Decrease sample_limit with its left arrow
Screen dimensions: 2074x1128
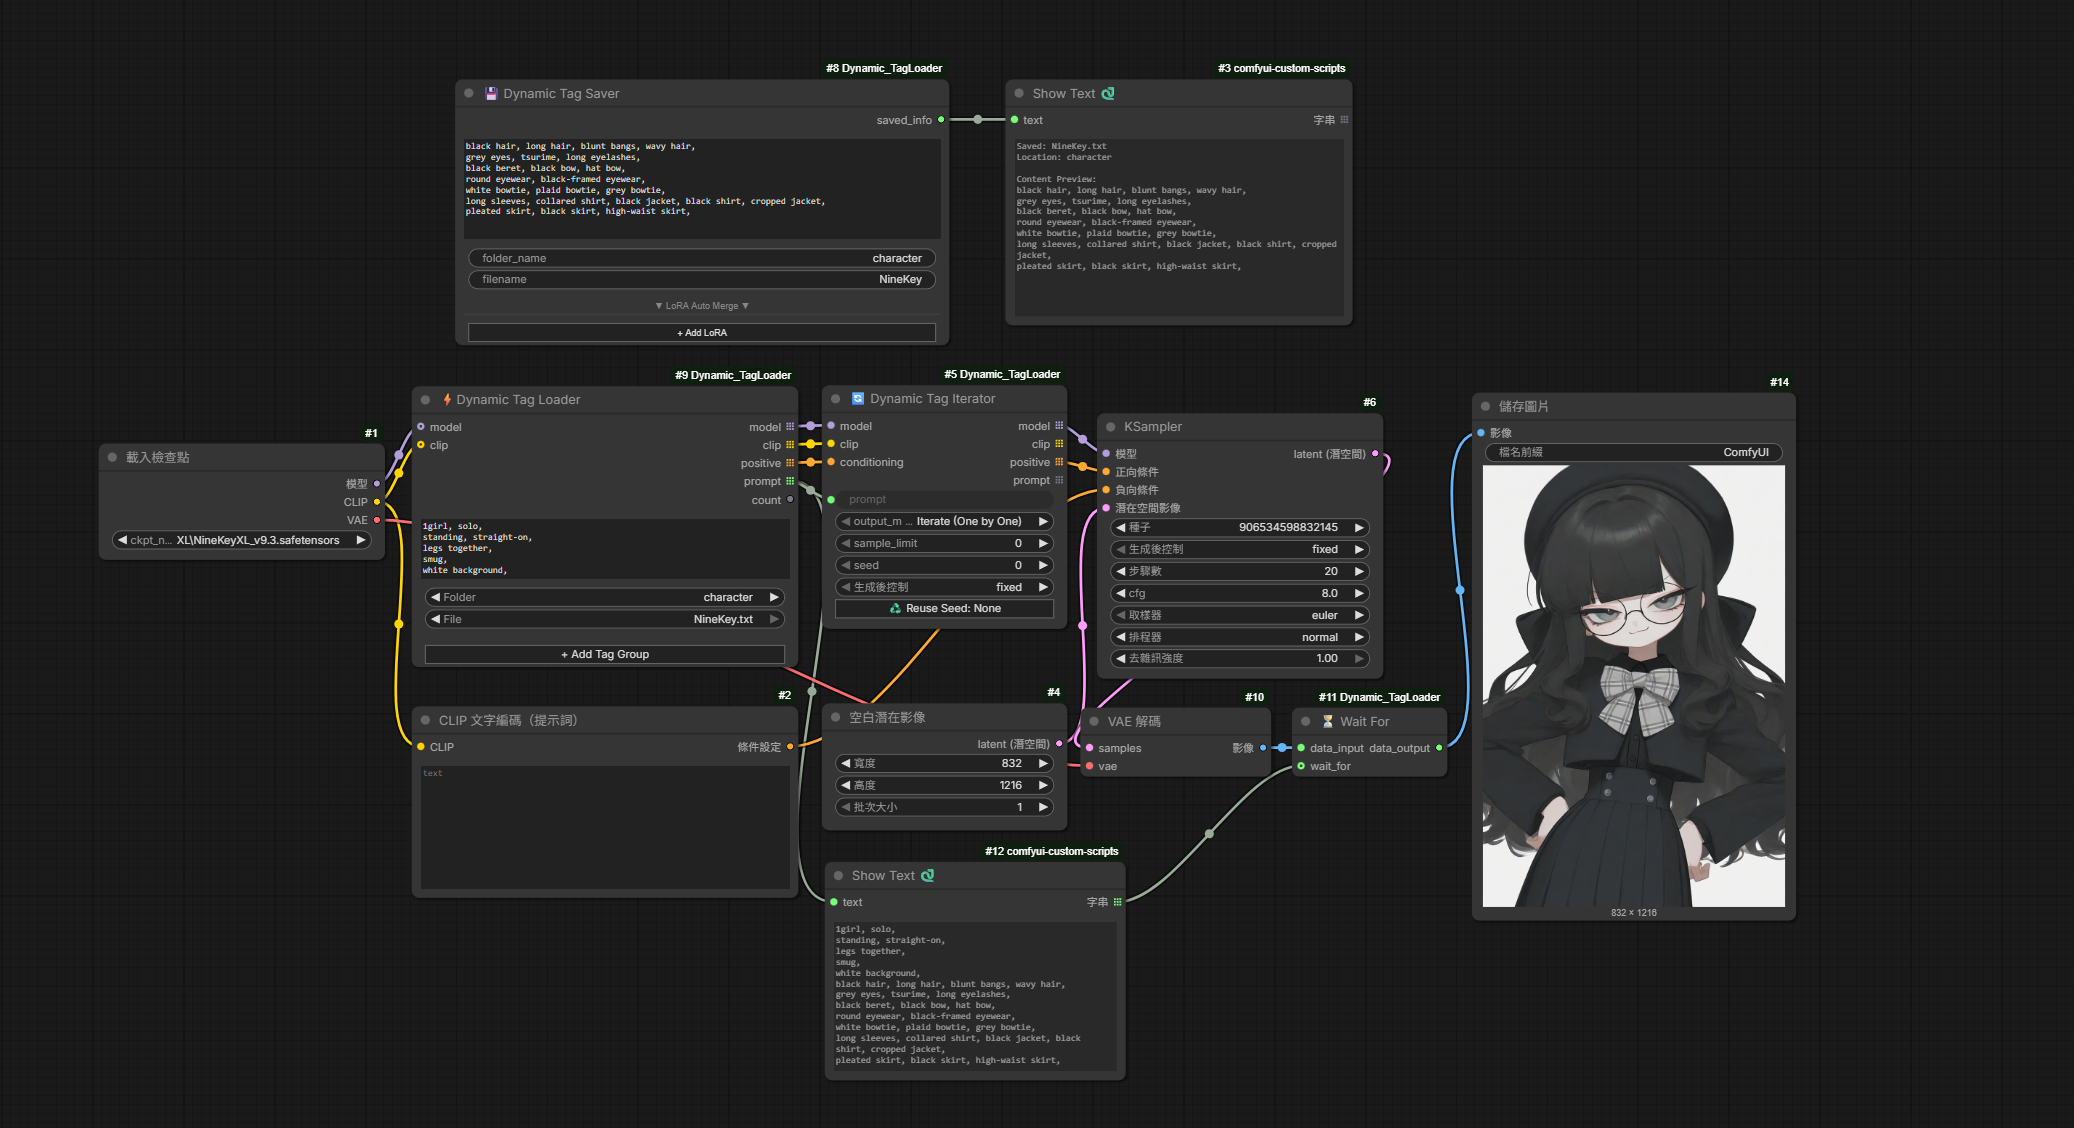(846, 544)
